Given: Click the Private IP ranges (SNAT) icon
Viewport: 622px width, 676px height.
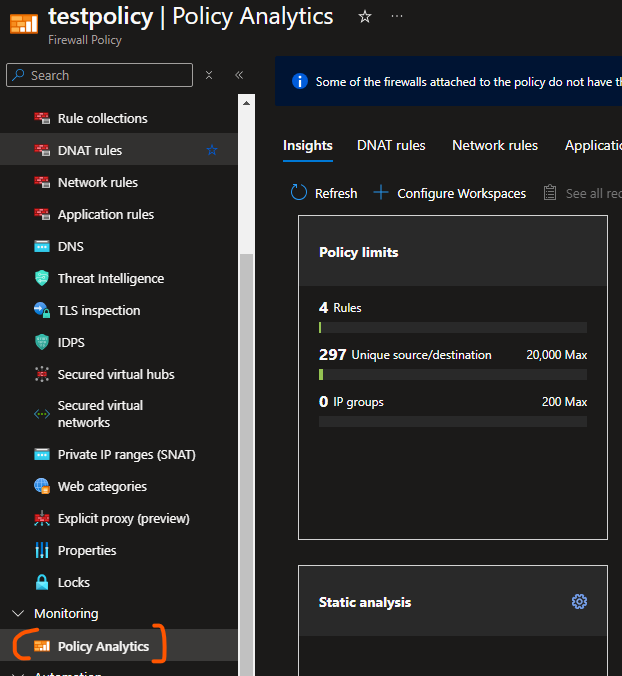Looking at the screenshot, I should (x=42, y=454).
